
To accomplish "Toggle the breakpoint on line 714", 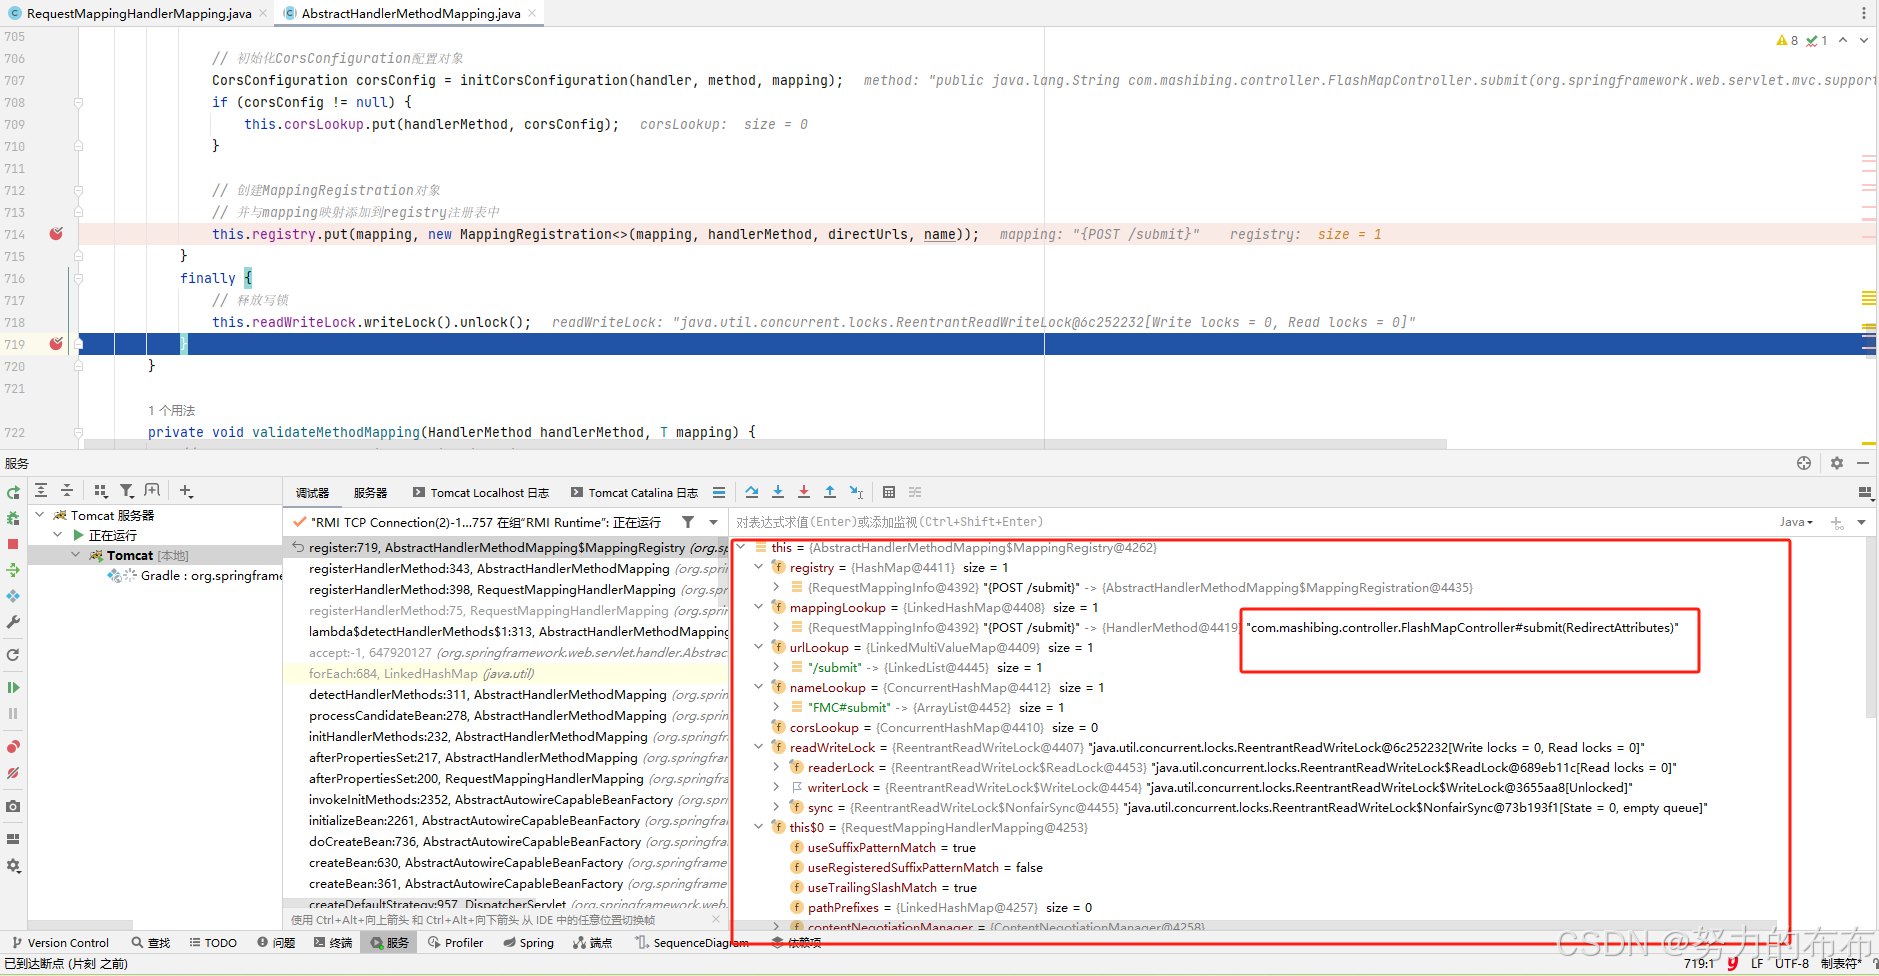I will click(x=56, y=234).
